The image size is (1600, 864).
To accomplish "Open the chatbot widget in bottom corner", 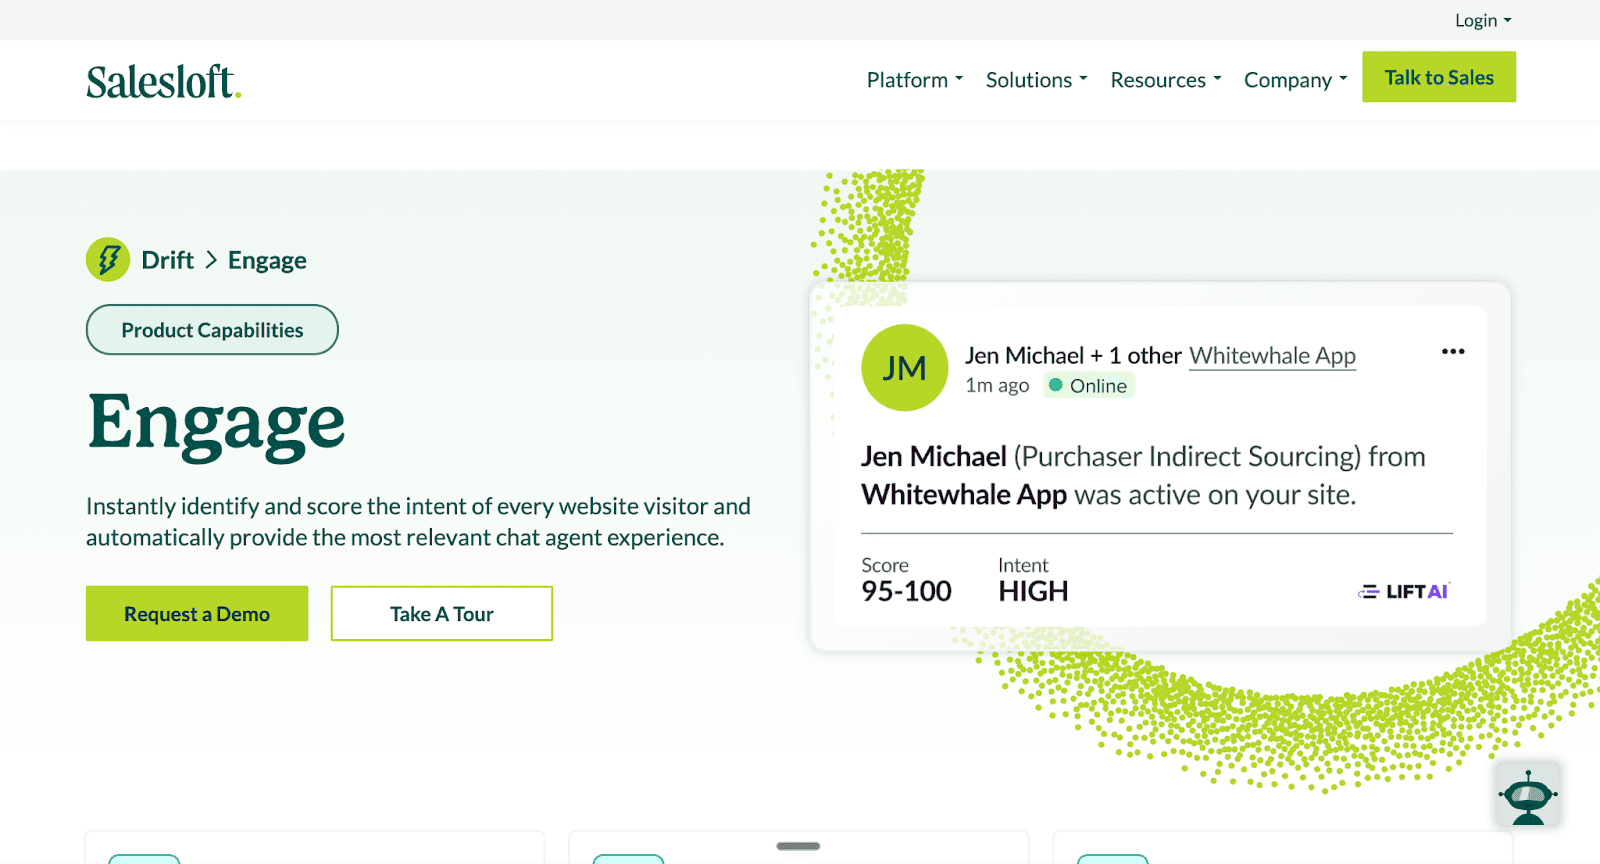I will [x=1526, y=795].
